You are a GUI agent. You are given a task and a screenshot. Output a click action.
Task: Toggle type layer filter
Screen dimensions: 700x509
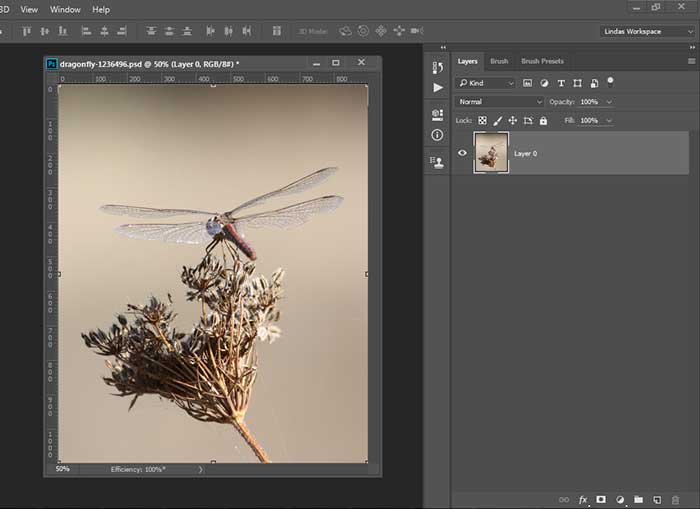coord(561,83)
